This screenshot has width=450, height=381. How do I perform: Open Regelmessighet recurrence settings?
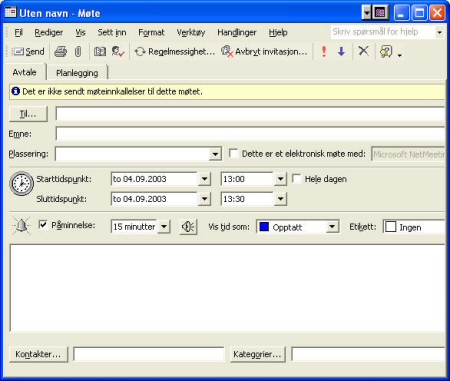174,52
